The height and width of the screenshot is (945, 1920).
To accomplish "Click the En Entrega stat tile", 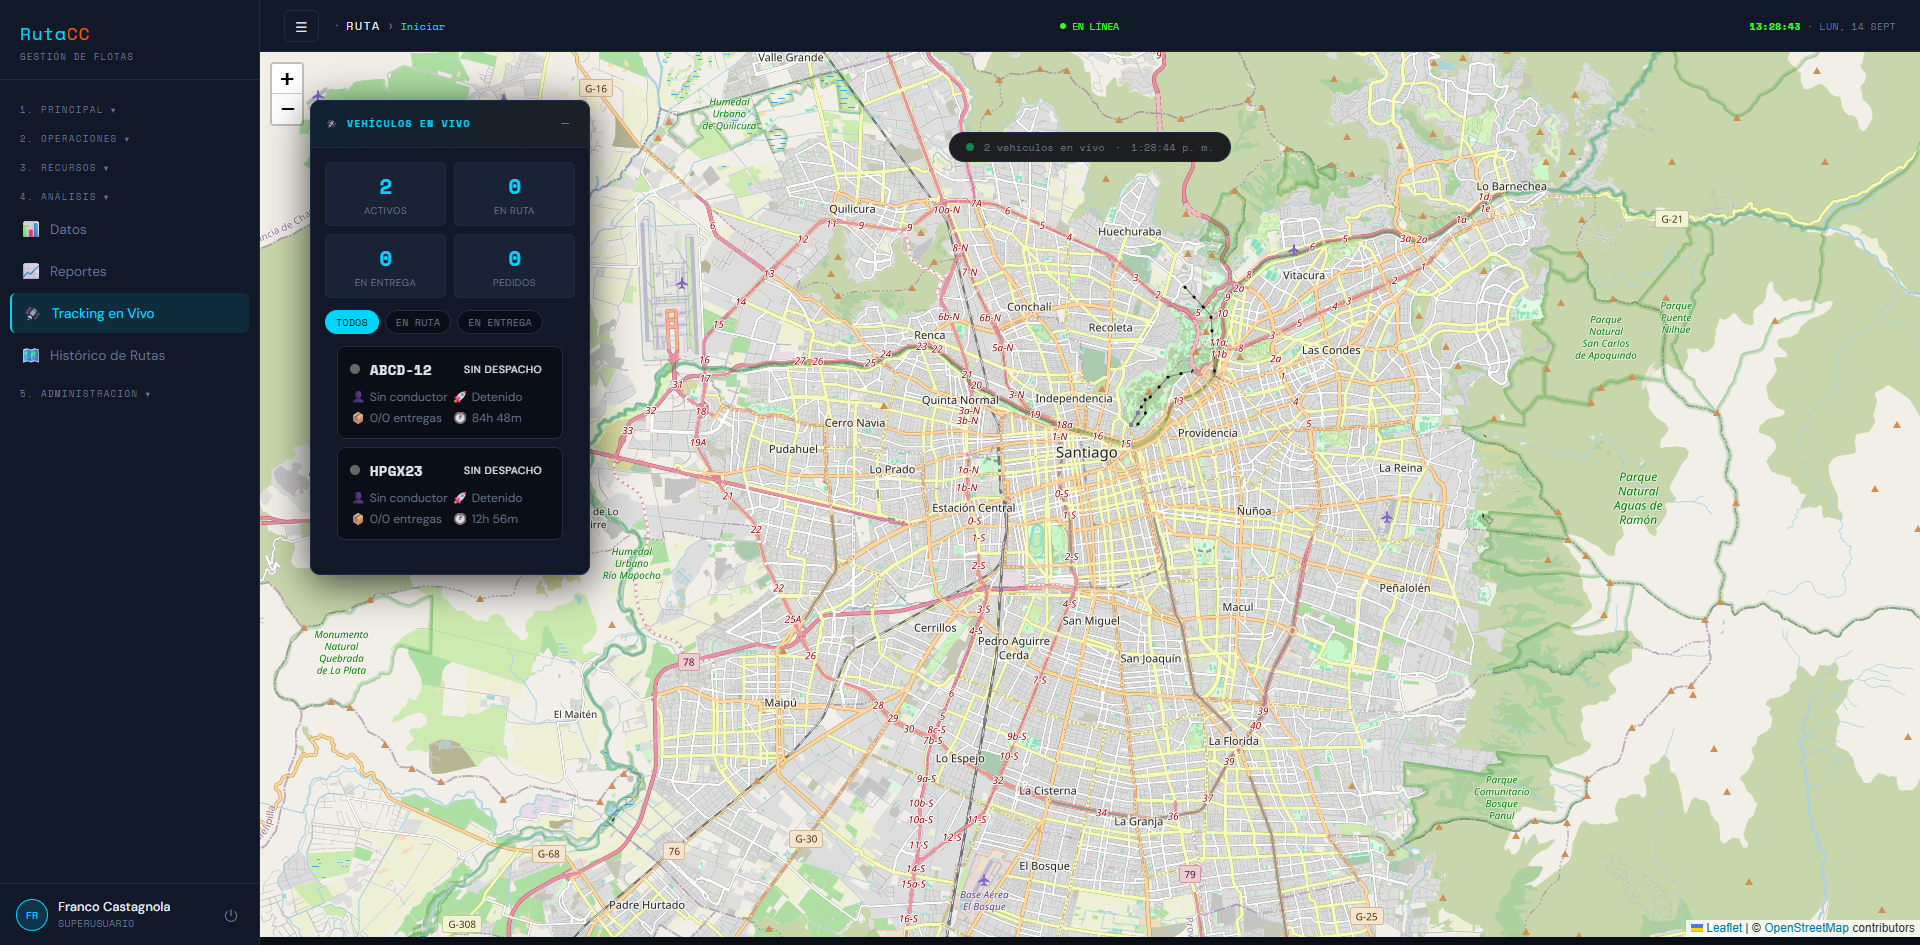I will coord(386,266).
